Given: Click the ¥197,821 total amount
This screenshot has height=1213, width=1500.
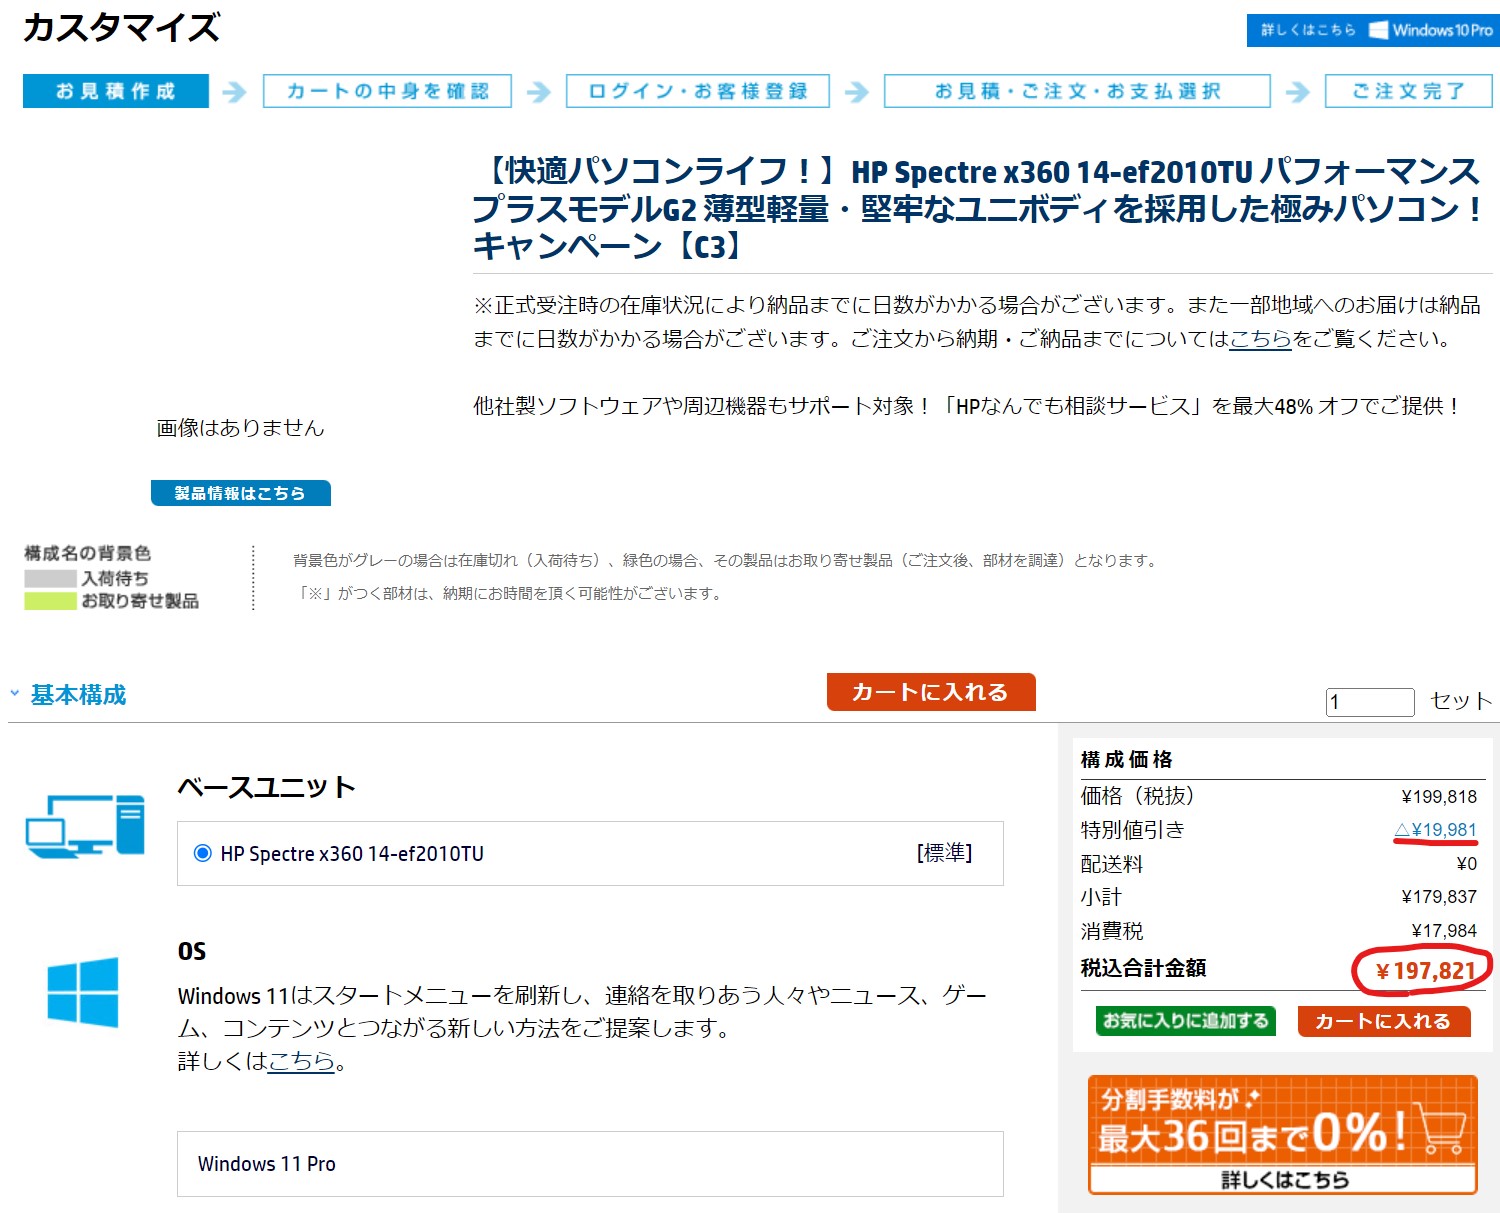Looking at the screenshot, I should pos(1425,970).
